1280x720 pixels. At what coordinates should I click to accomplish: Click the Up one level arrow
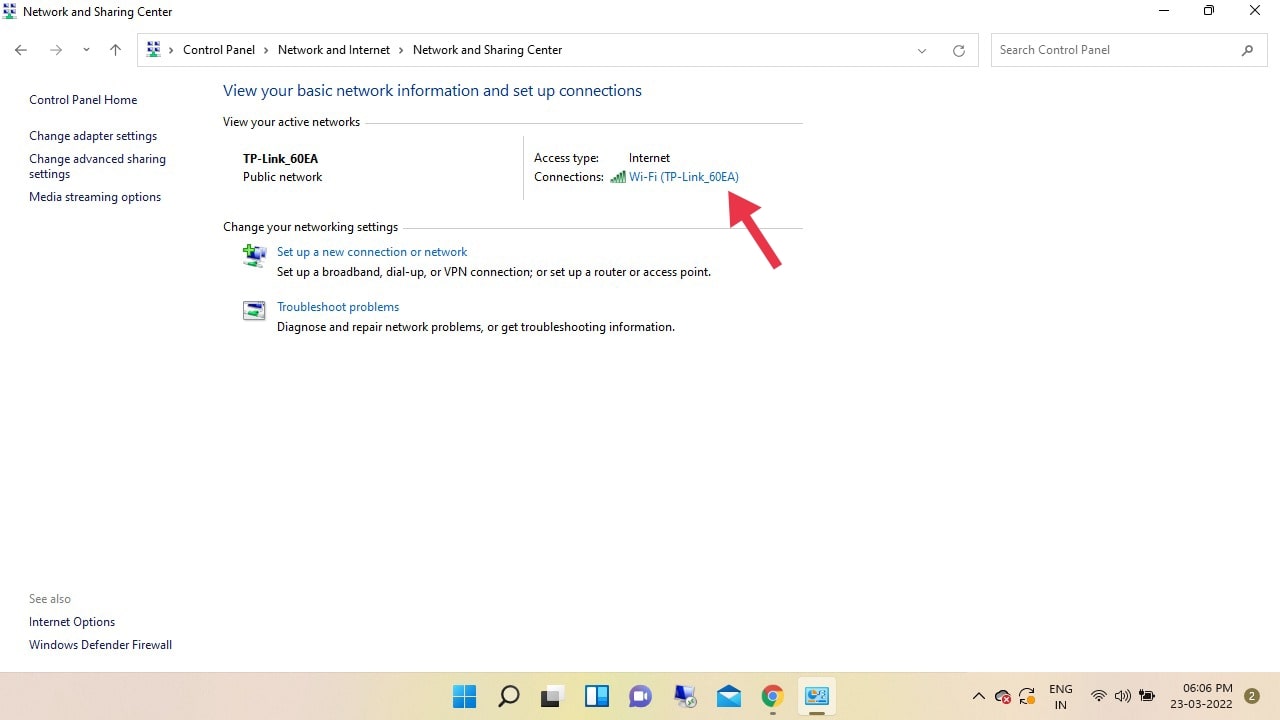coord(115,50)
